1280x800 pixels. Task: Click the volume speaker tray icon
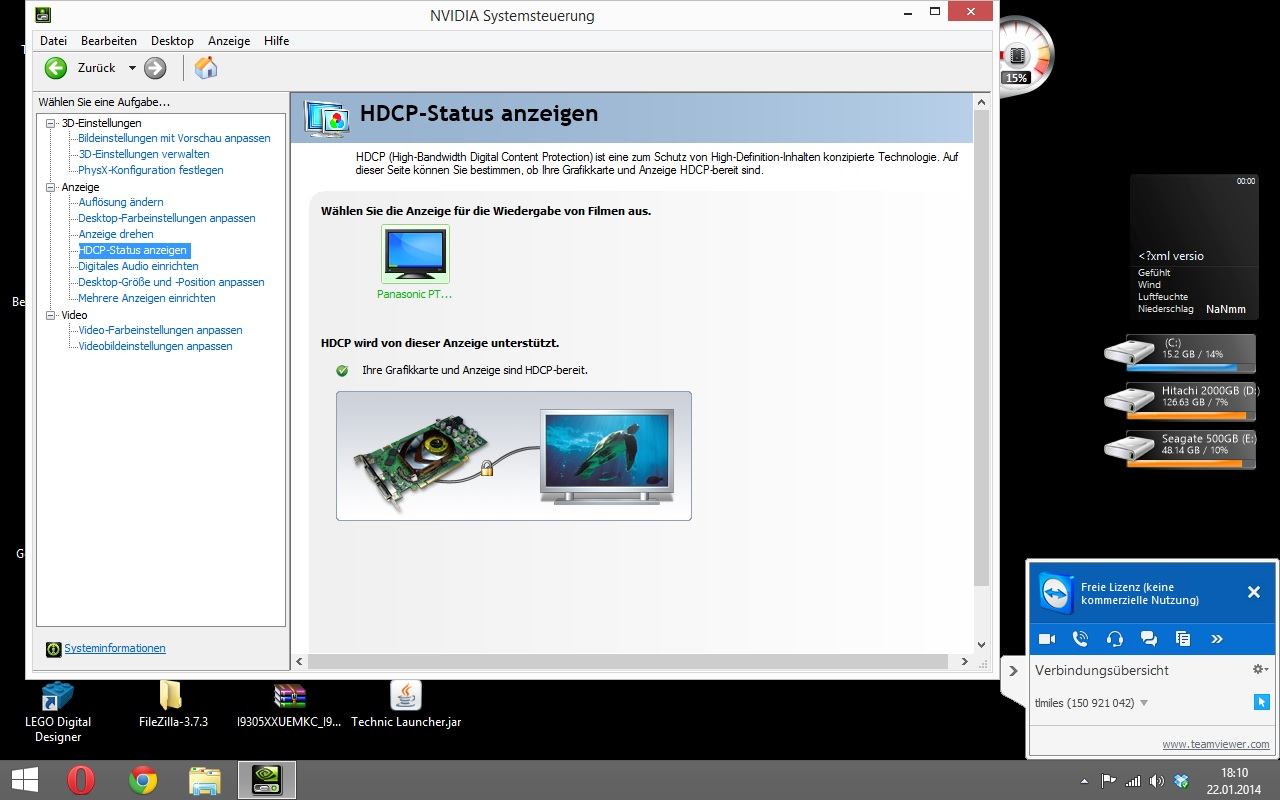tap(1157, 781)
